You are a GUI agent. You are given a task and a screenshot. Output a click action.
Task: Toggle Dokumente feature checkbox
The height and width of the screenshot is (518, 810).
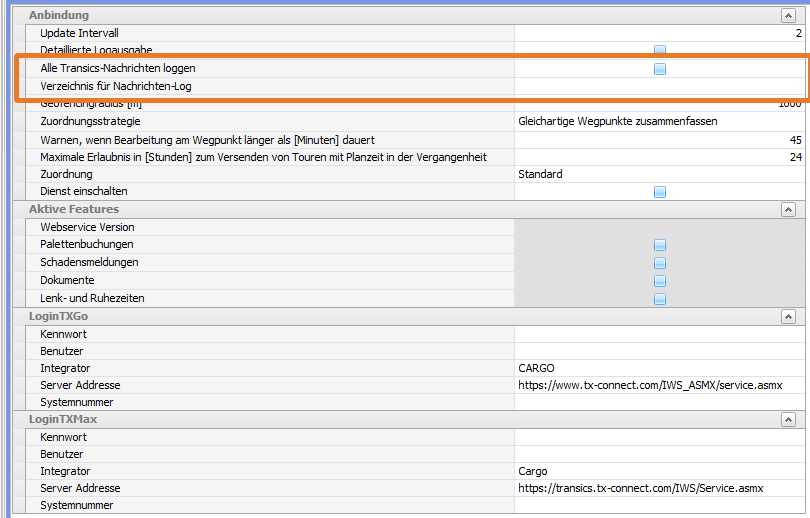660,281
